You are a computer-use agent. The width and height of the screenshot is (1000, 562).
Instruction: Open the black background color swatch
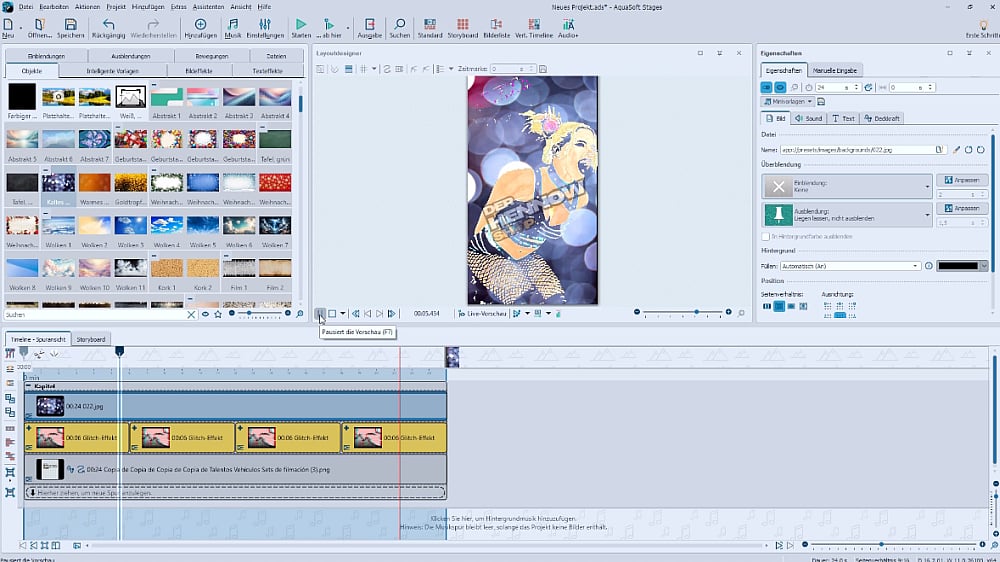[x=963, y=266]
